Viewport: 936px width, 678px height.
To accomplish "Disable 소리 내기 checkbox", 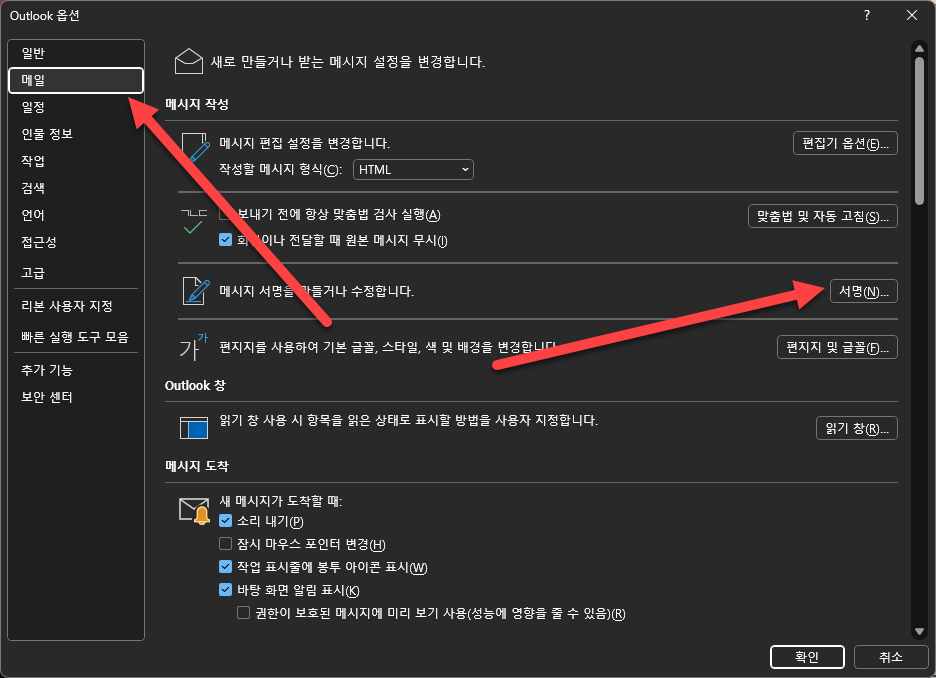I will [225, 521].
